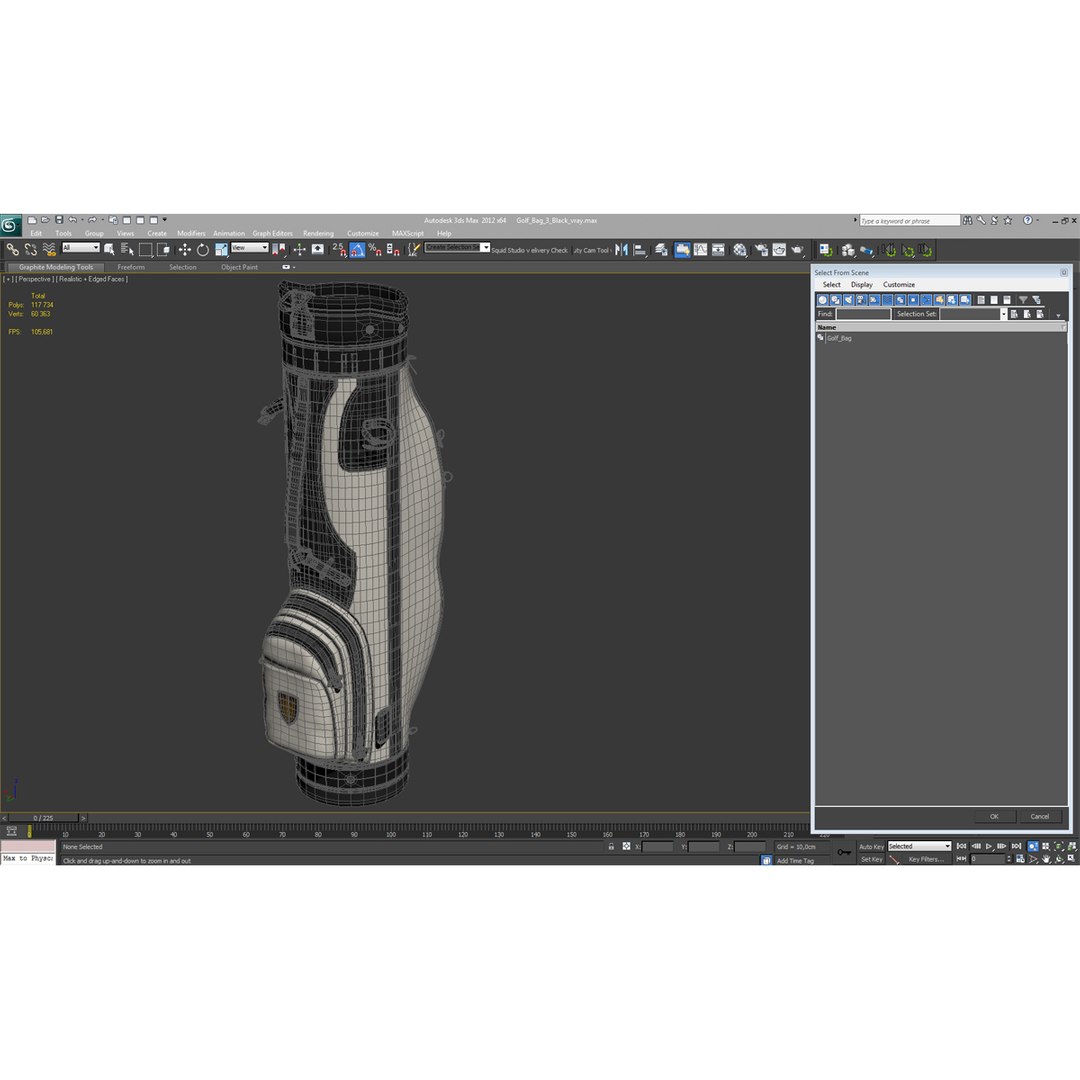
Task: Click the Redo arrow in quick access toolbar
Action: 92,220
